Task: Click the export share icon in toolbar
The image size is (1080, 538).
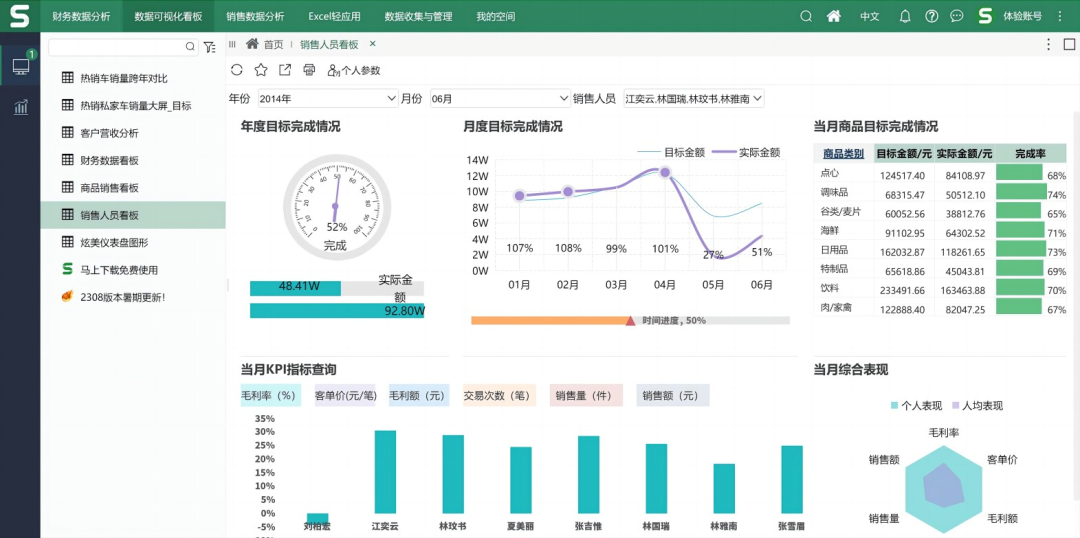Action: pos(284,70)
